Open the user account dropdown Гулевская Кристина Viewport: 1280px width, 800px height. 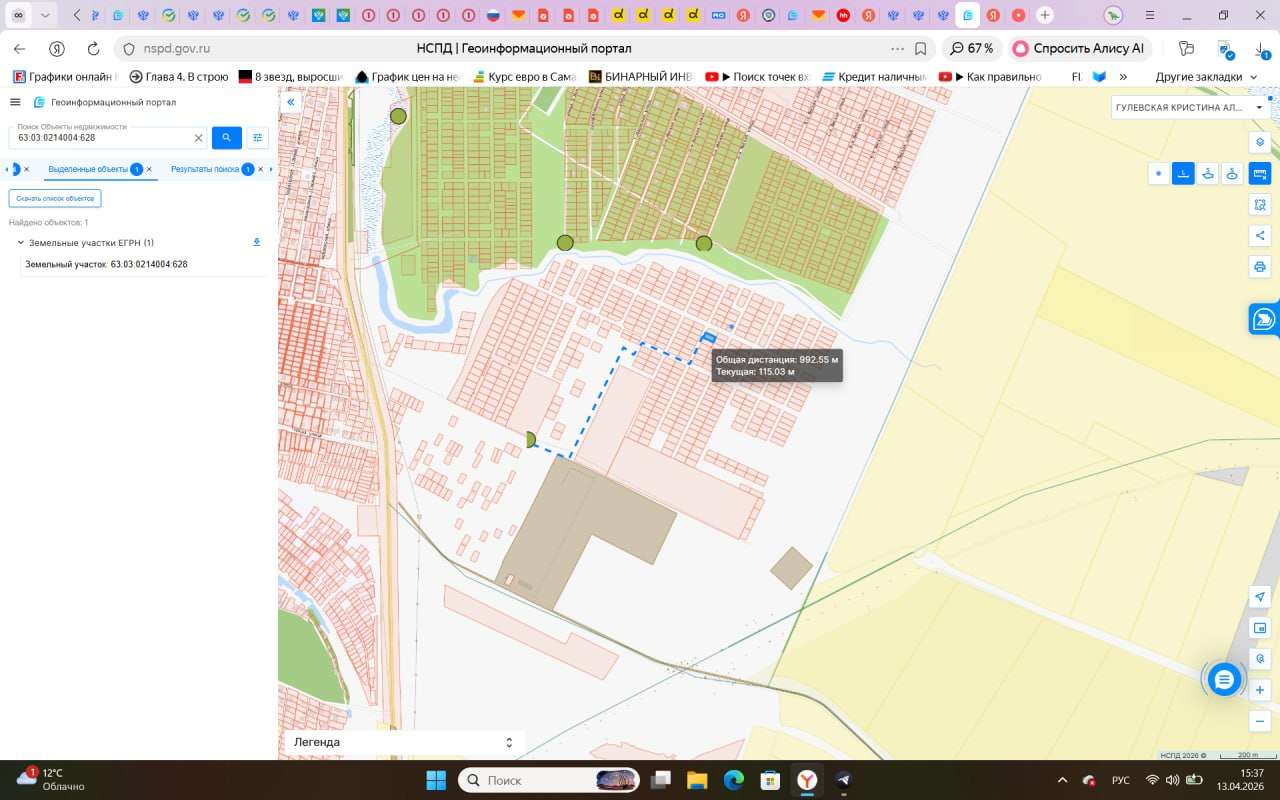pyautogui.click(x=1190, y=107)
